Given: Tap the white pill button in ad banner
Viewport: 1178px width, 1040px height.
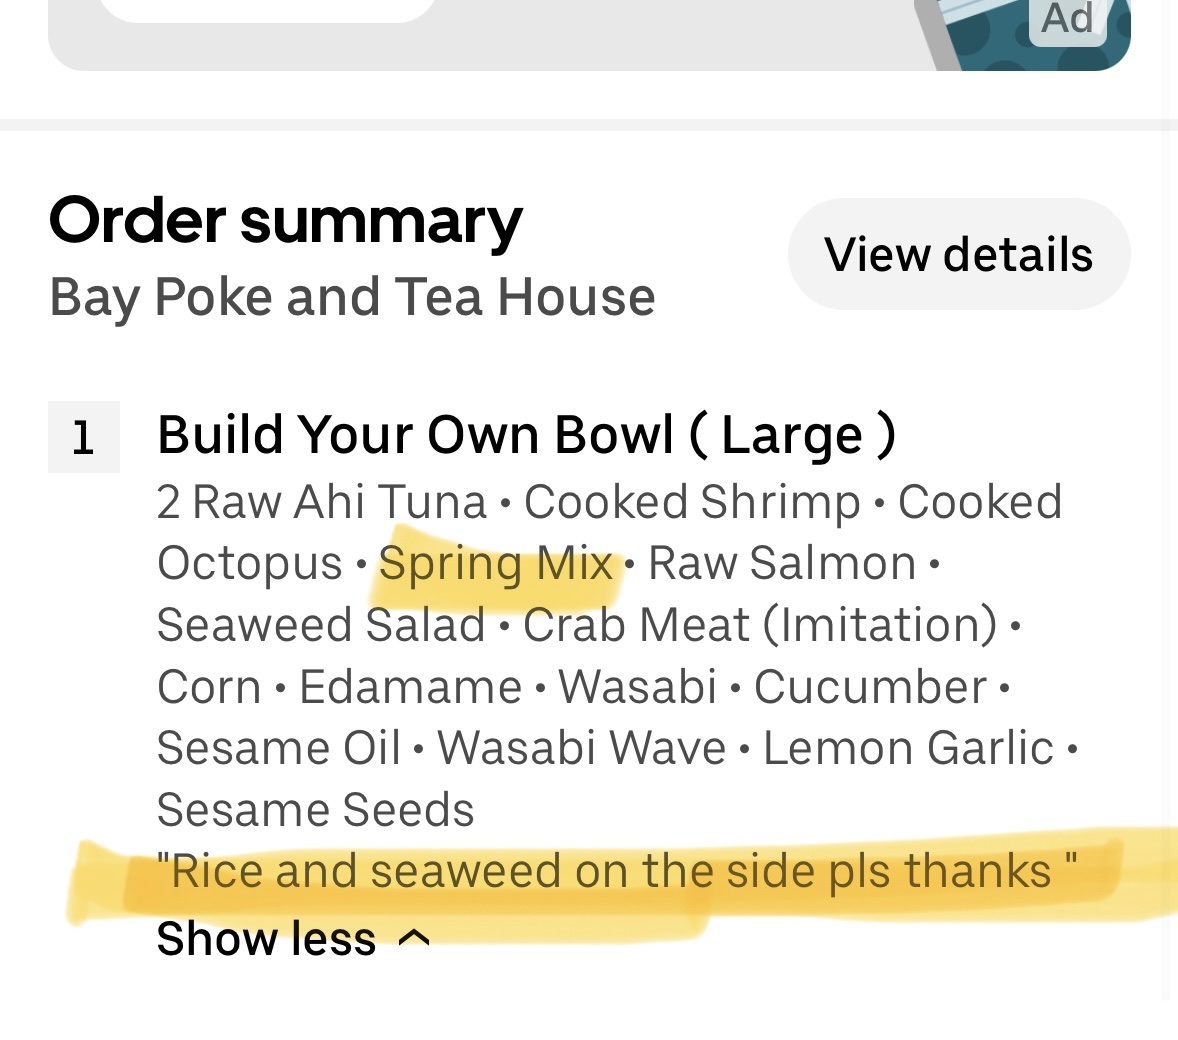Looking at the screenshot, I should 268,10.
